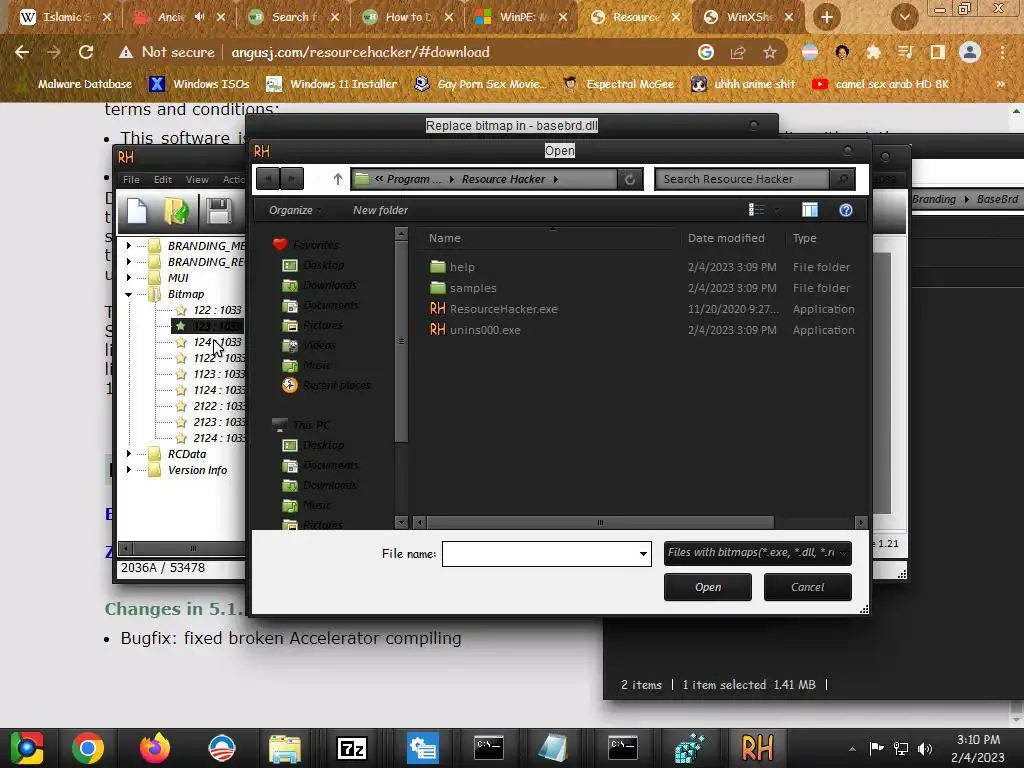Open File Explorer from taskbar
This screenshot has width=1024, height=768.
(285, 748)
